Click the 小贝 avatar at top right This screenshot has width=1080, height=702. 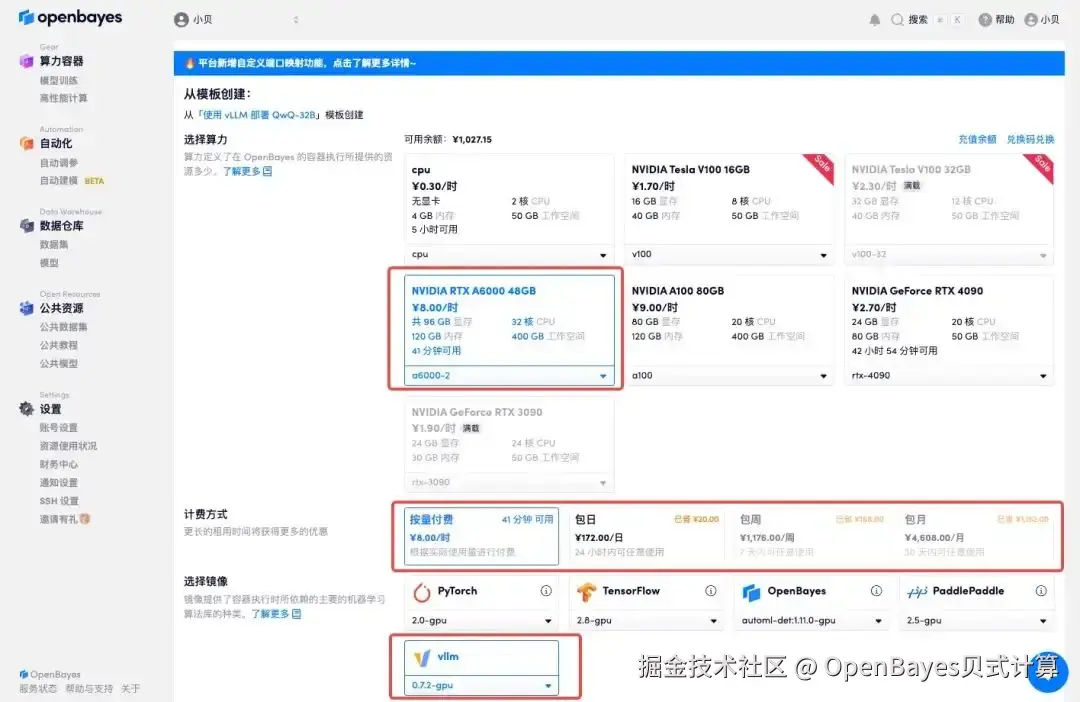tap(1031, 20)
